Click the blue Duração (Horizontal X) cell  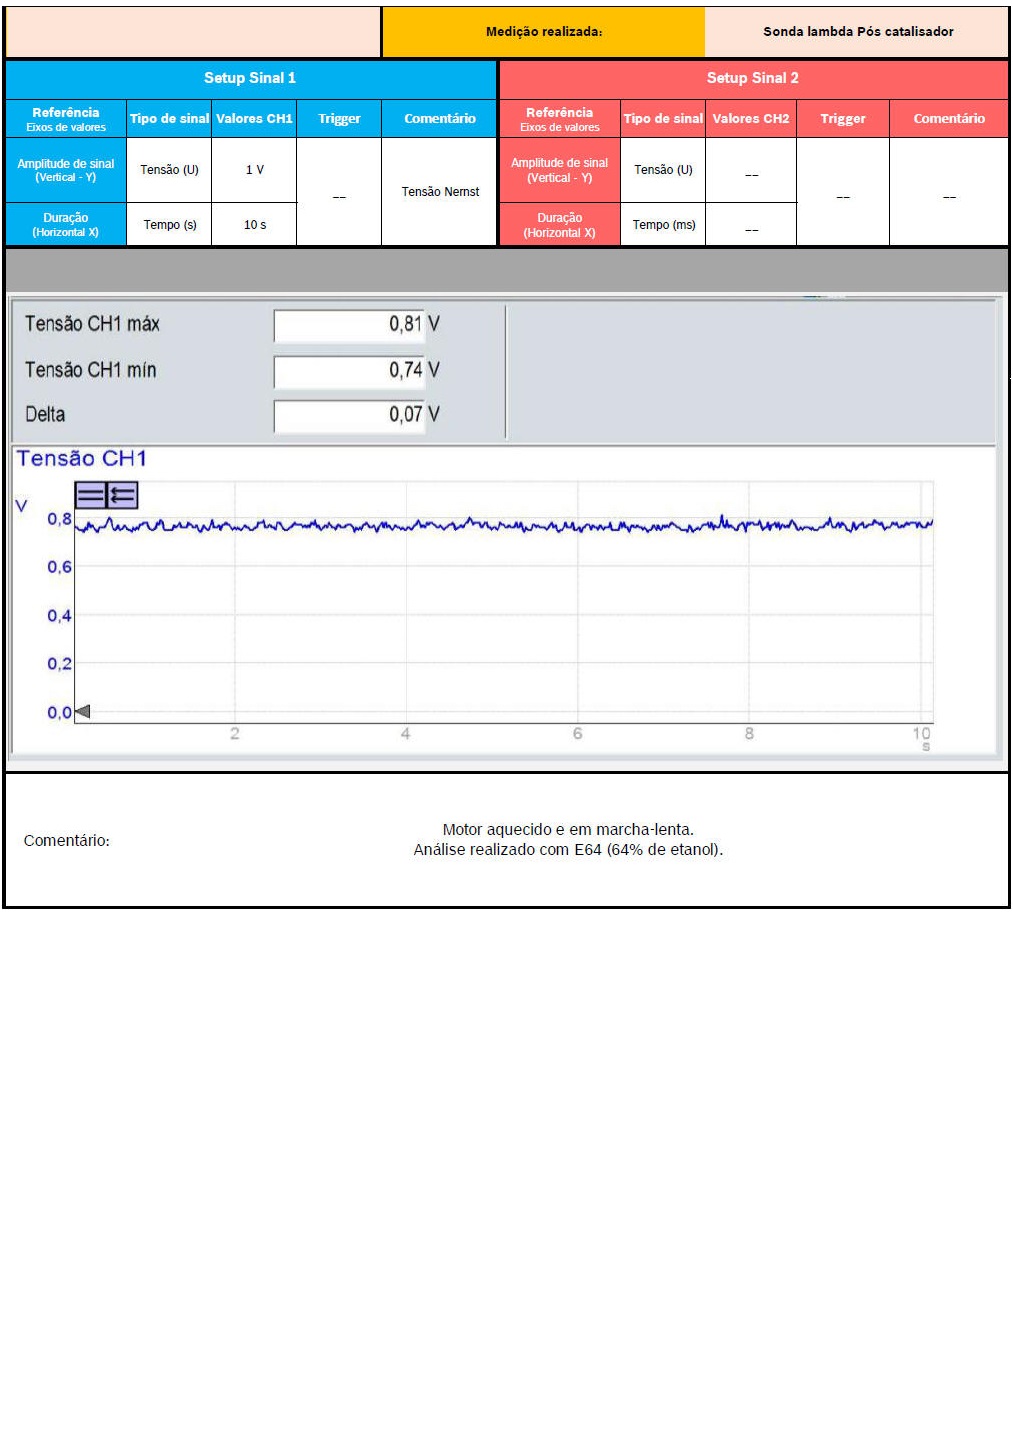click(x=66, y=225)
